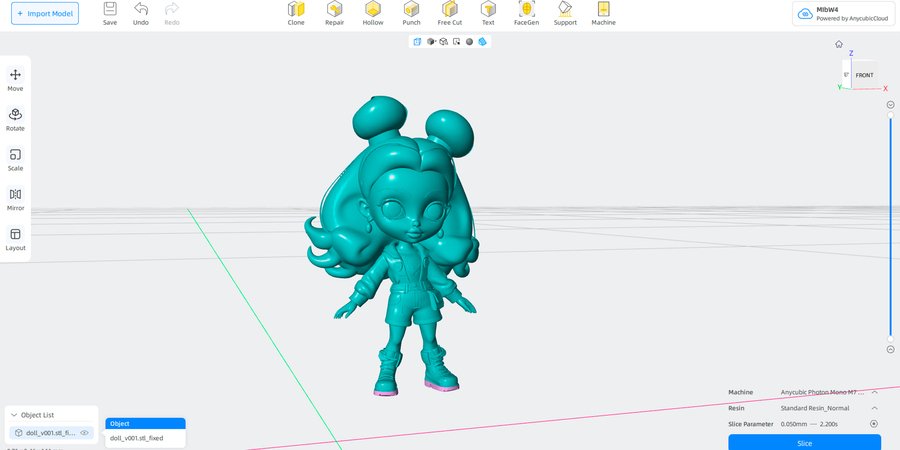This screenshot has height=450, width=900.
Task: Select the Mirror tool in sidebar
Action: pos(15,199)
